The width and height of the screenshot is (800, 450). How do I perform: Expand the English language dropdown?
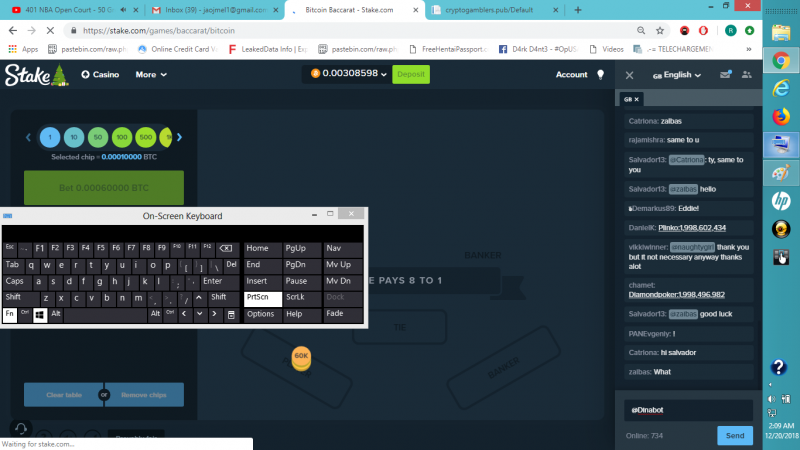[677, 75]
